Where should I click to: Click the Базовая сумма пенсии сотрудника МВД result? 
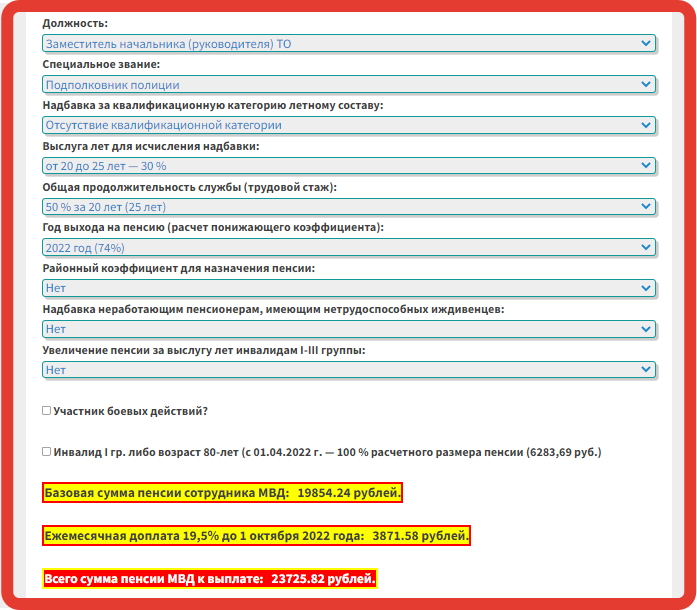click(222, 493)
